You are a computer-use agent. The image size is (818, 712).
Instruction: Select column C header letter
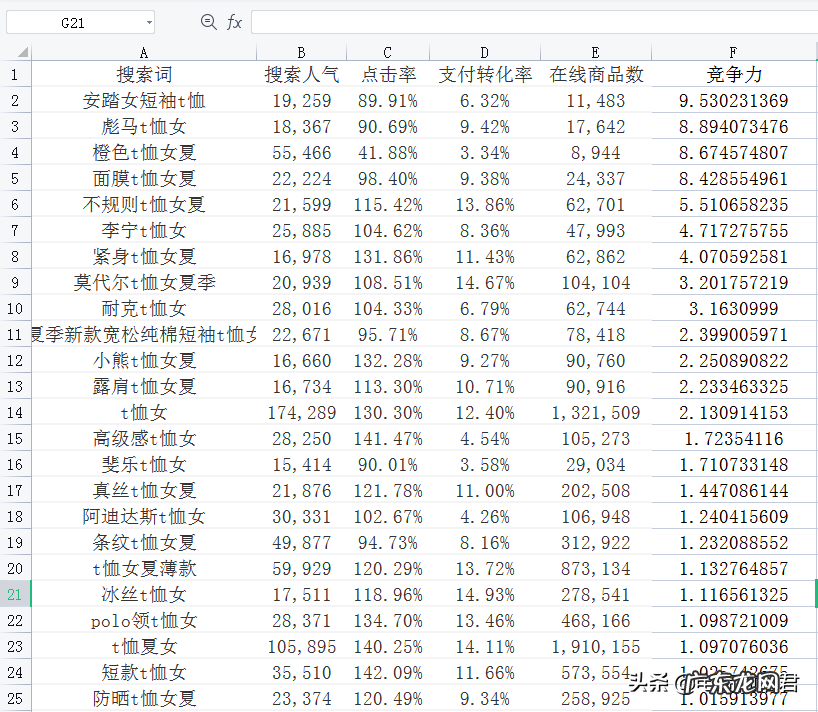[x=385, y=51]
